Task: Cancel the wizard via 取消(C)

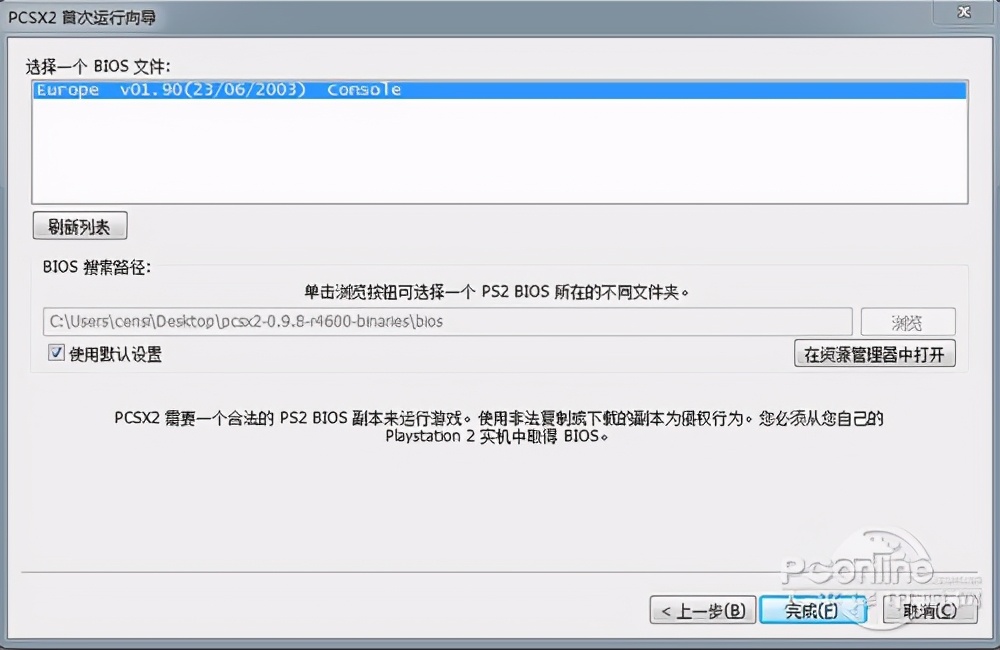Action: [929, 610]
